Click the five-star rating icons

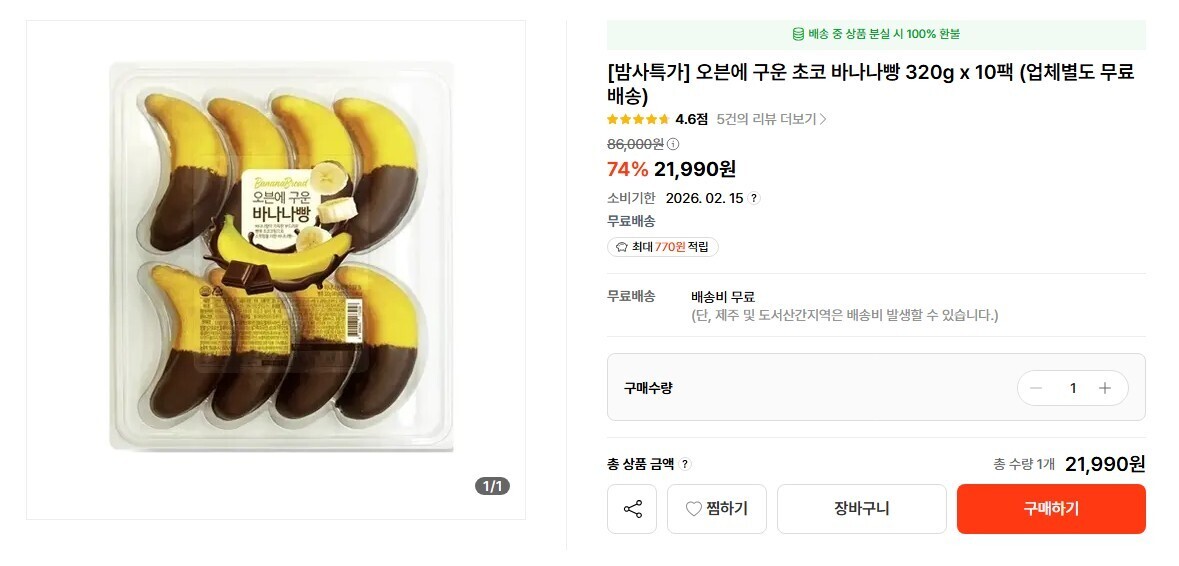coord(638,119)
